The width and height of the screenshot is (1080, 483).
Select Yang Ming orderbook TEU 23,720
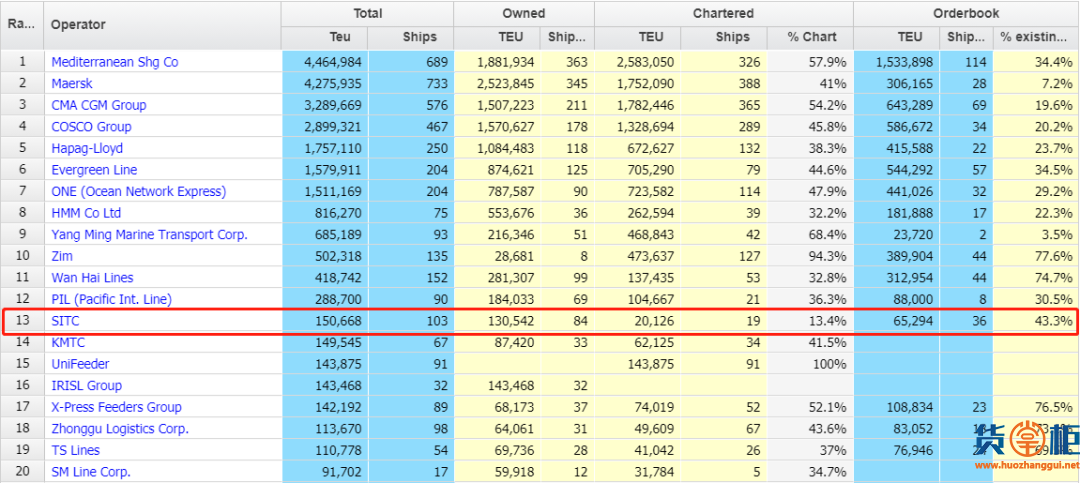(896, 234)
